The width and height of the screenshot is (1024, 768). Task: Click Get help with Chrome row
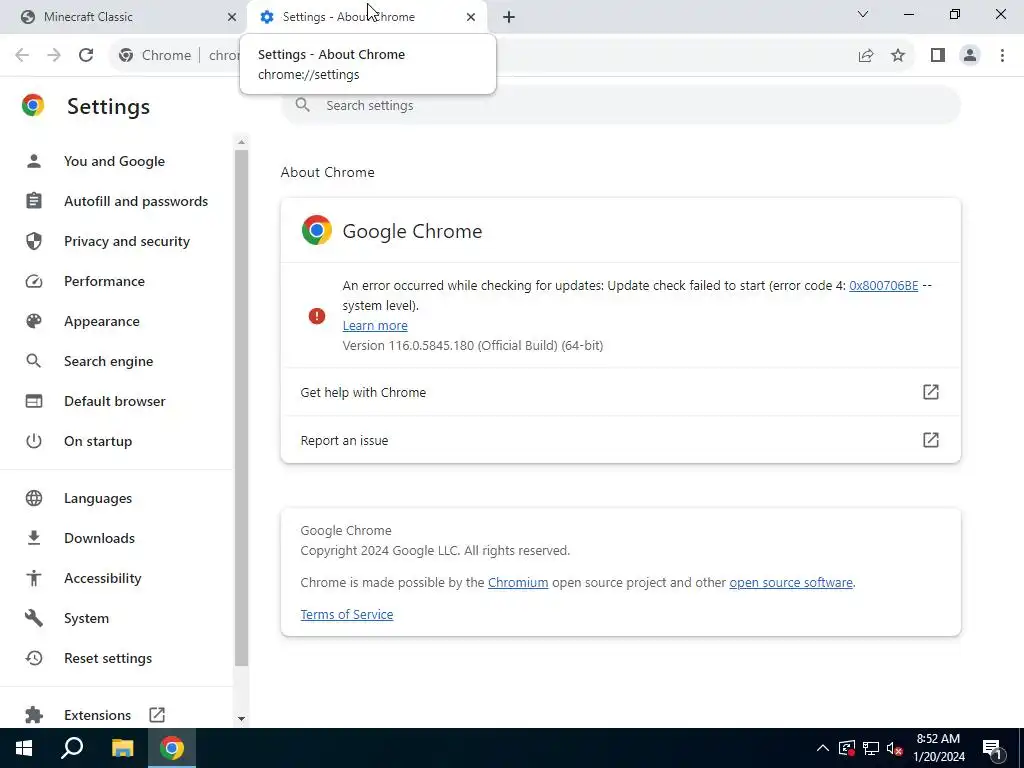(620, 392)
